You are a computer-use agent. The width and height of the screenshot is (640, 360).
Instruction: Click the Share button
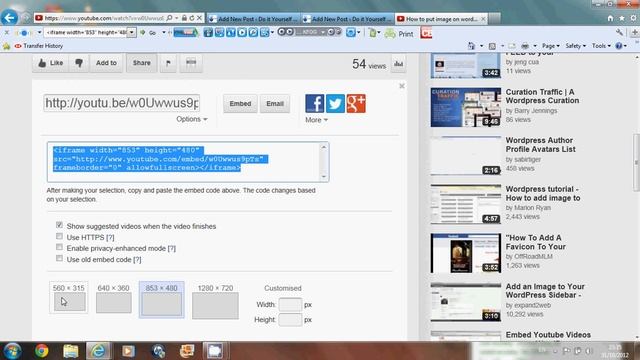tap(142, 63)
